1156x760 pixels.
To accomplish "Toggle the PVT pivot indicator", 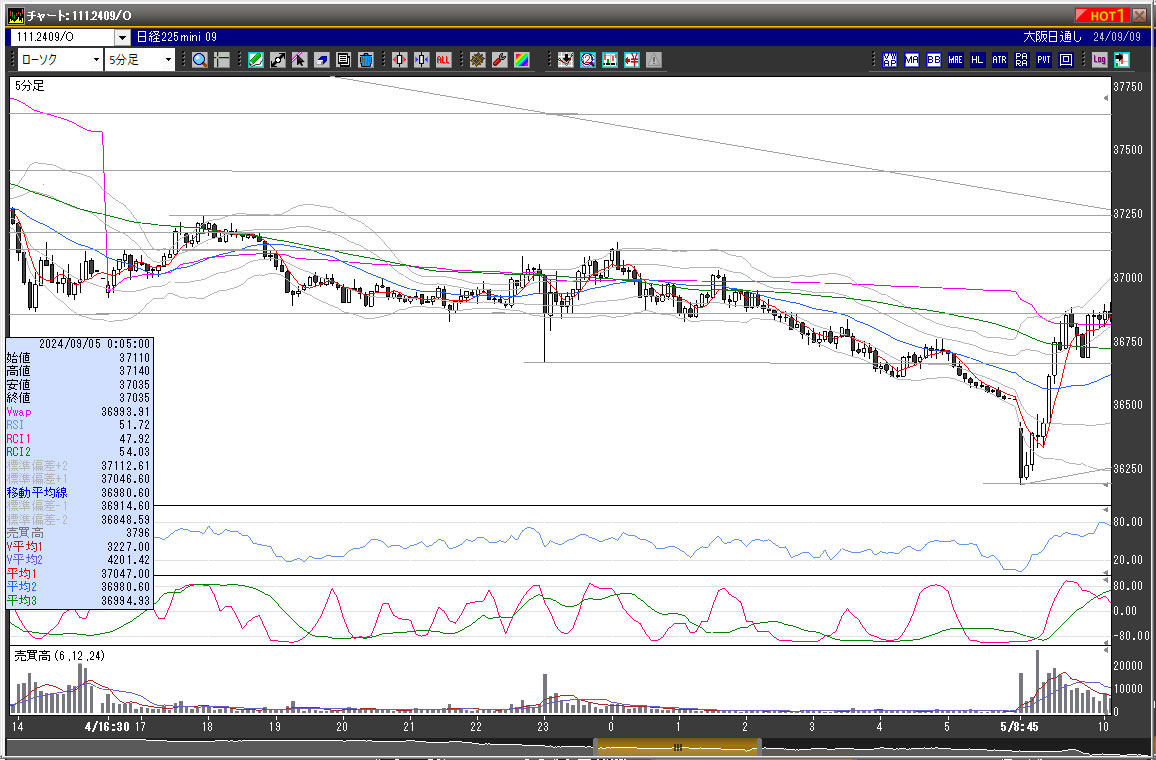I will [1044, 60].
